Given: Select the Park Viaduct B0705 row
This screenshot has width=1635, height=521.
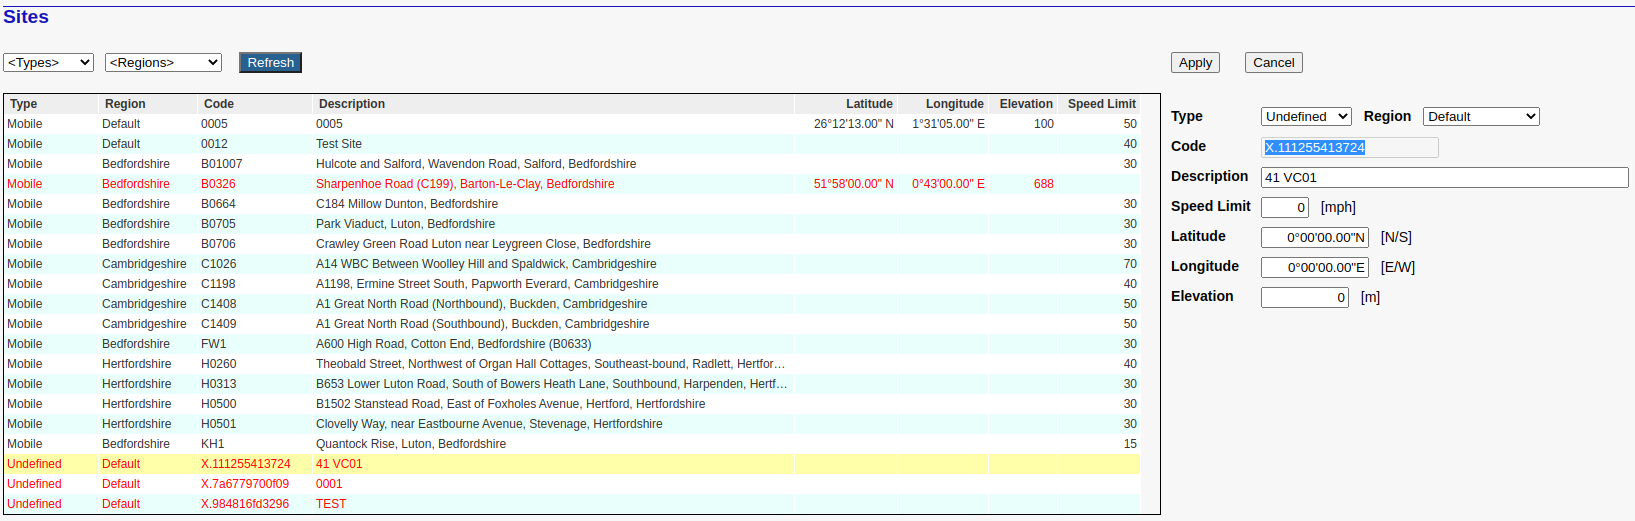Looking at the screenshot, I should tap(405, 224).
